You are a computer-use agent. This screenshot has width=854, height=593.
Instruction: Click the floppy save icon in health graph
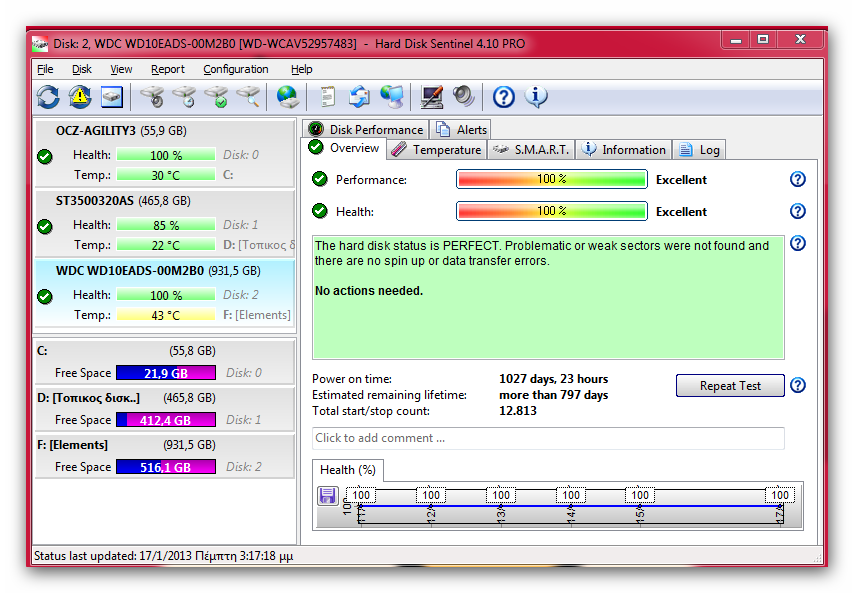(x=327, y=496)
